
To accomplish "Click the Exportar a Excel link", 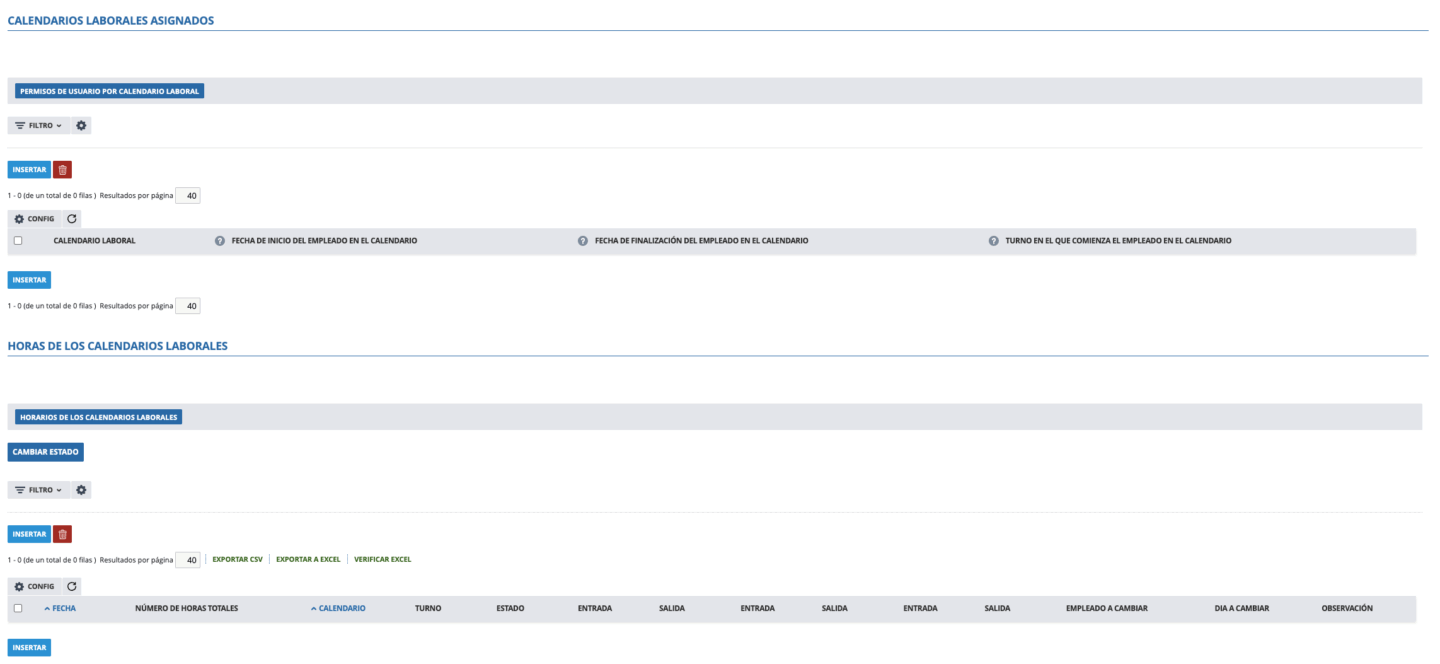I will click(308, 559).
